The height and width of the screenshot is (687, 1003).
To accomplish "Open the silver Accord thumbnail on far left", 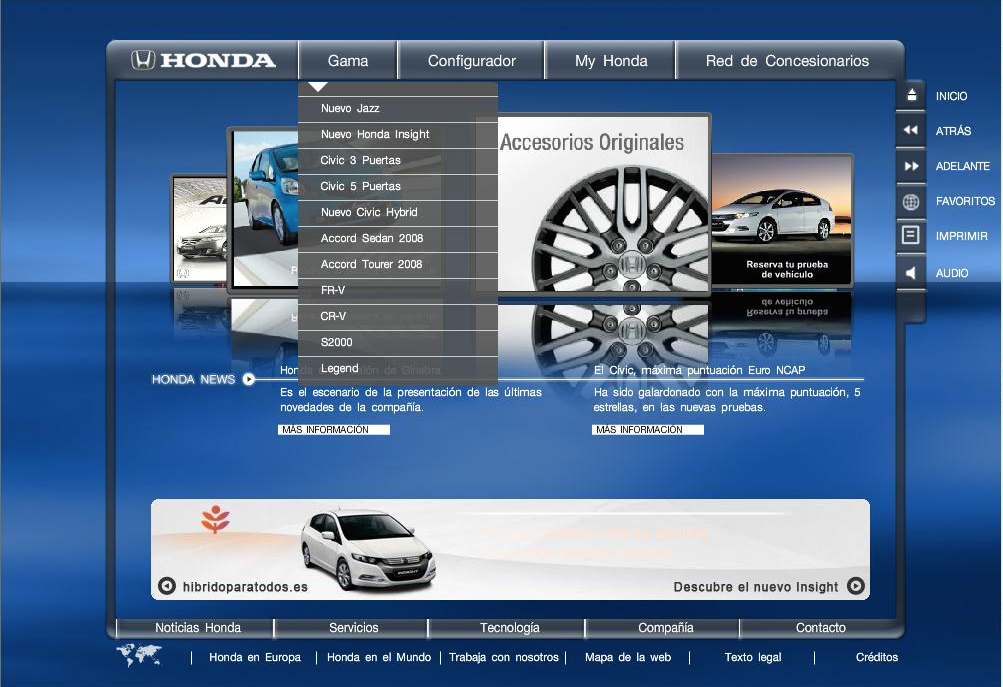I will pos(200,229).
